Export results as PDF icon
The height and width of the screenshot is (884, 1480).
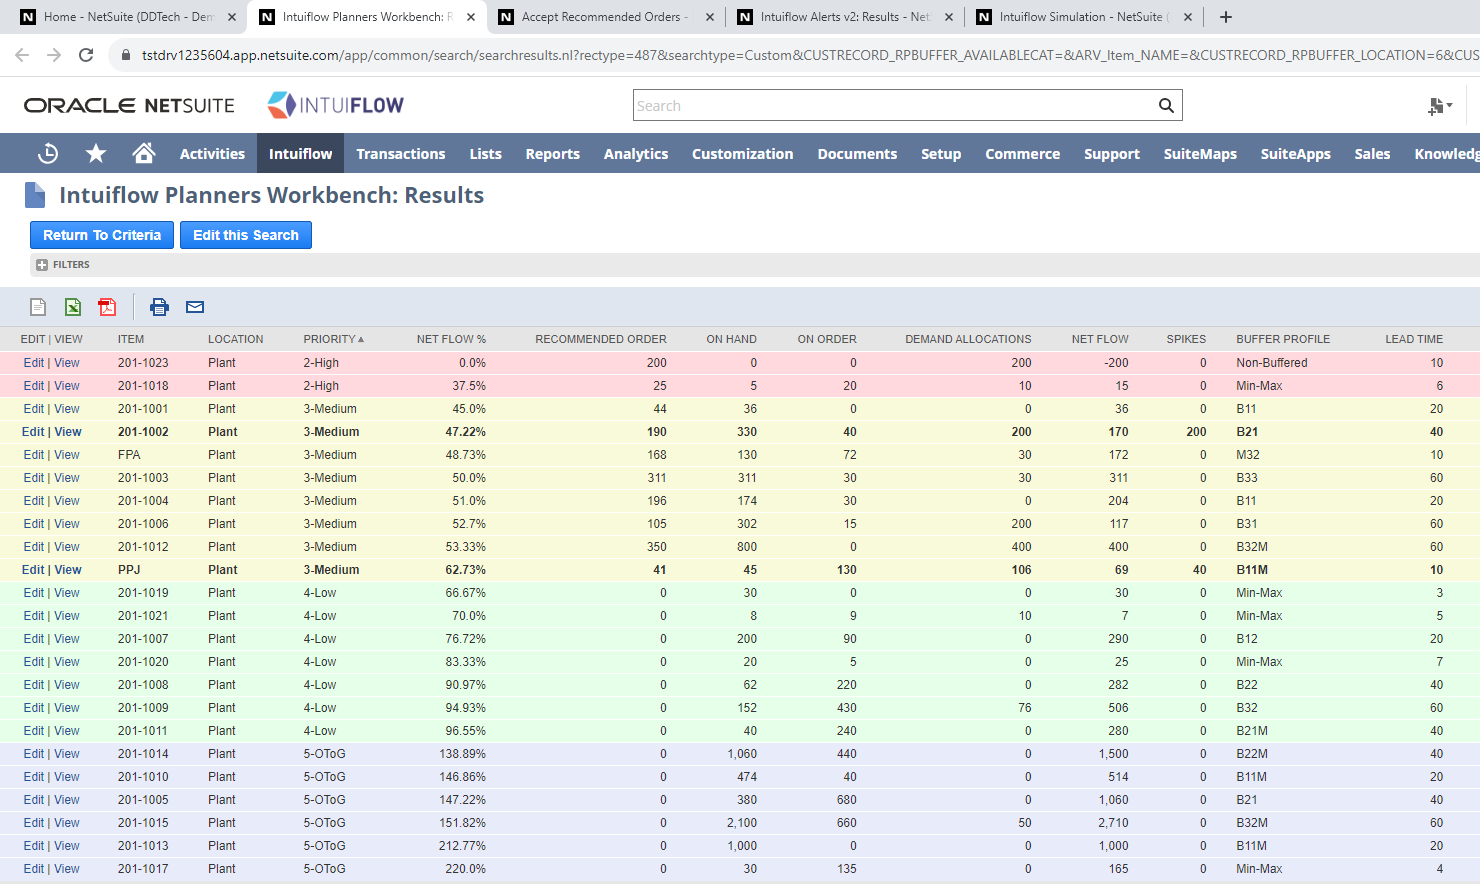tap(107, 307)
